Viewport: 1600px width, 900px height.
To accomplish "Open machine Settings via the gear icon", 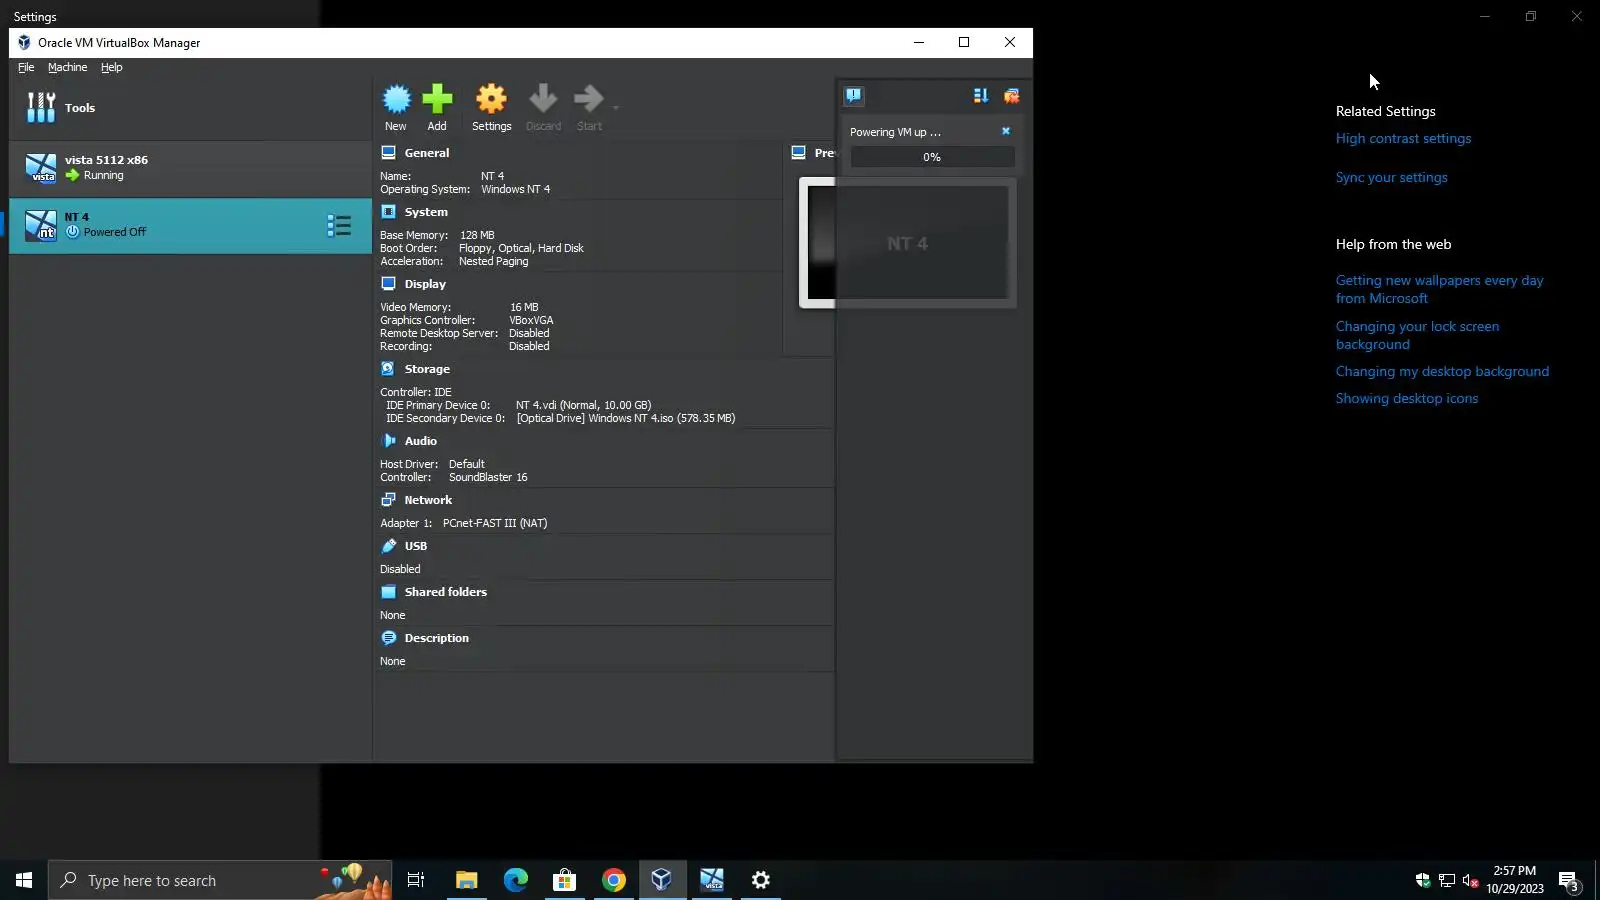I will click(x=491, y=99).
